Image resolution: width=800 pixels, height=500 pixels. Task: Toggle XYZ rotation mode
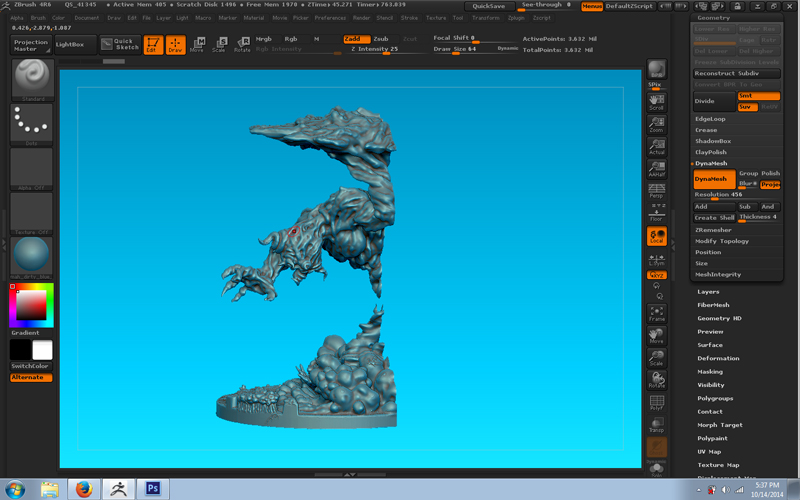coord(657,275)
